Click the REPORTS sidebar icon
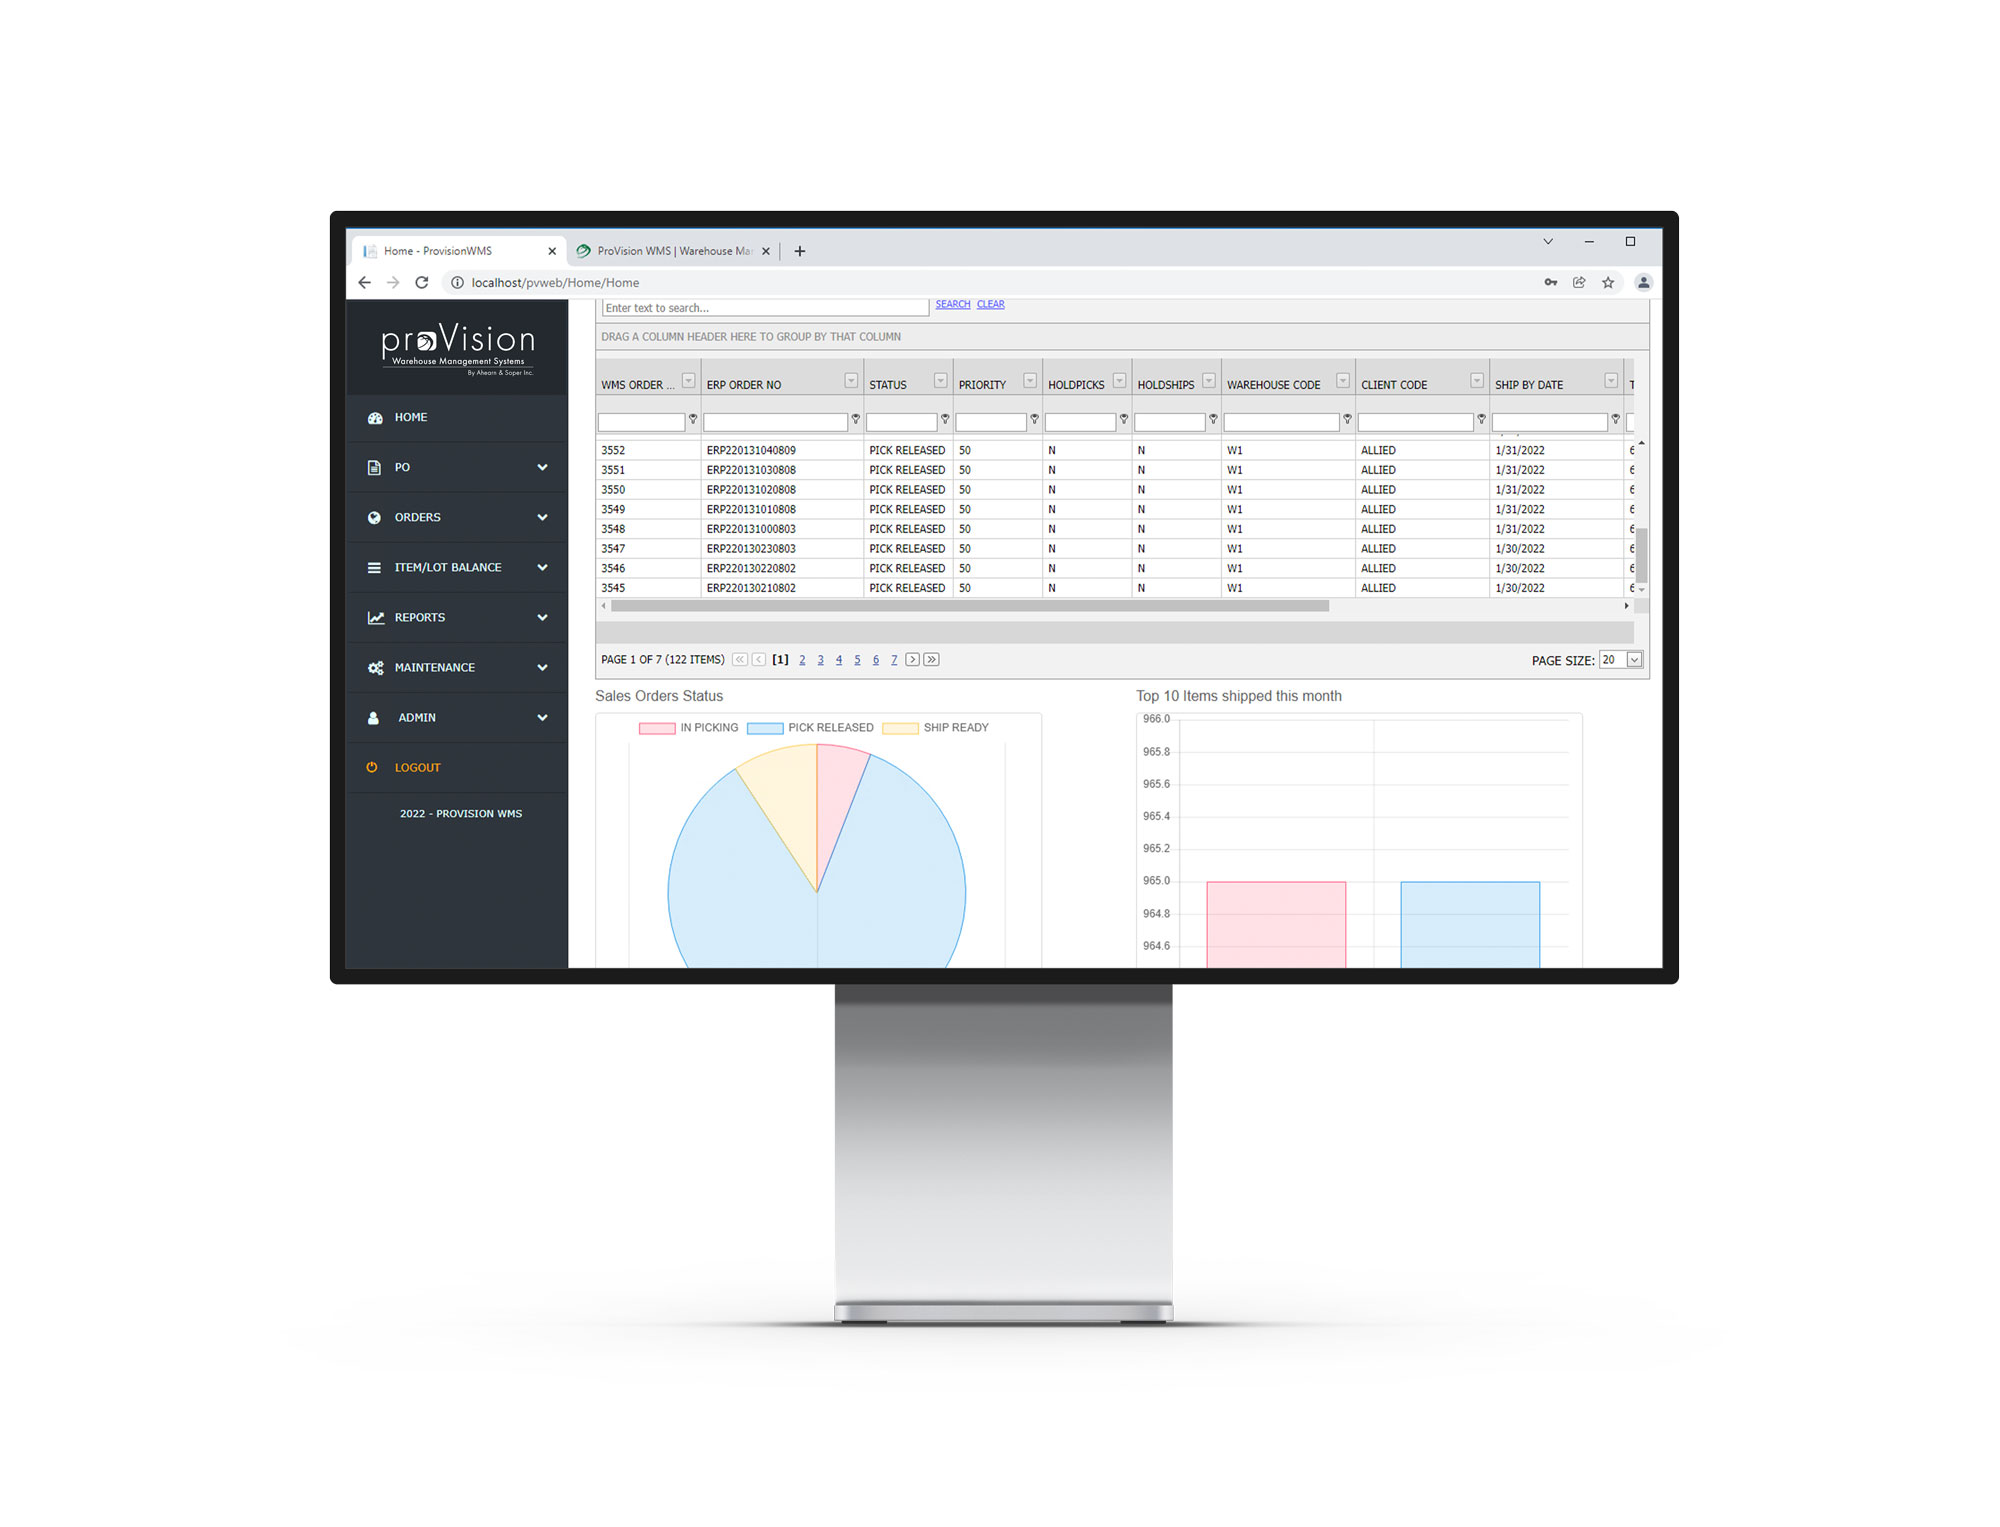2000x1527 pixels. tap(372, 616)
